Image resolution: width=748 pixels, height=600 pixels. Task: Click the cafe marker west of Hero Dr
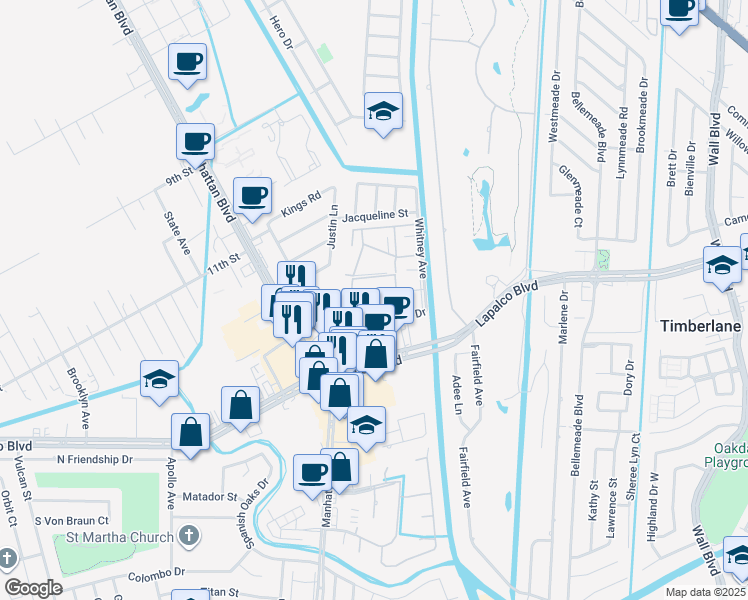coord(188,63)
